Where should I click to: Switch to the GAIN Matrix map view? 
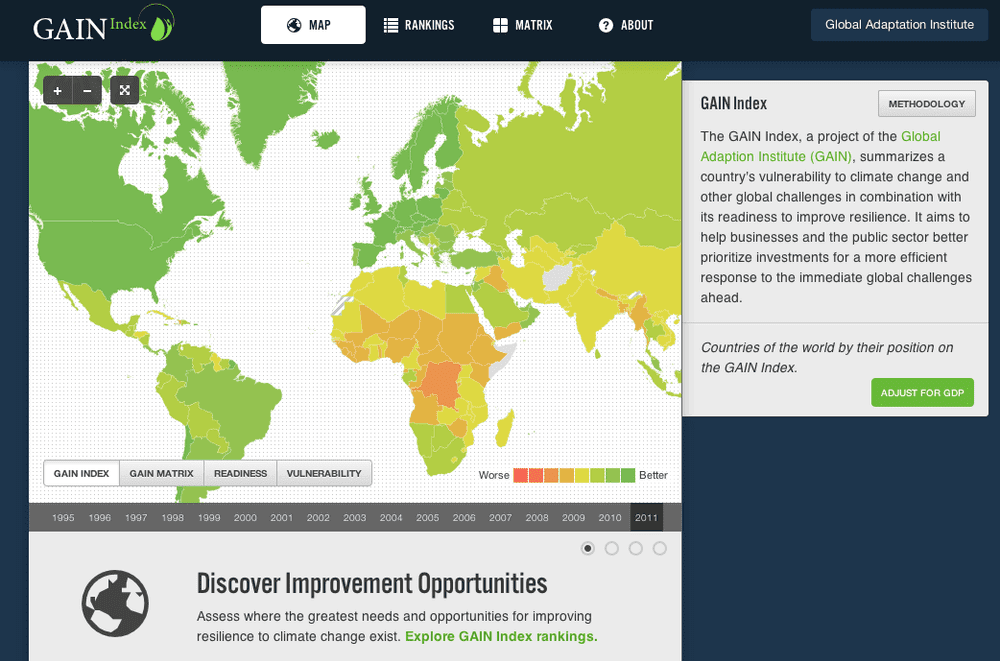pyautogui.click(x=161, y=473)
